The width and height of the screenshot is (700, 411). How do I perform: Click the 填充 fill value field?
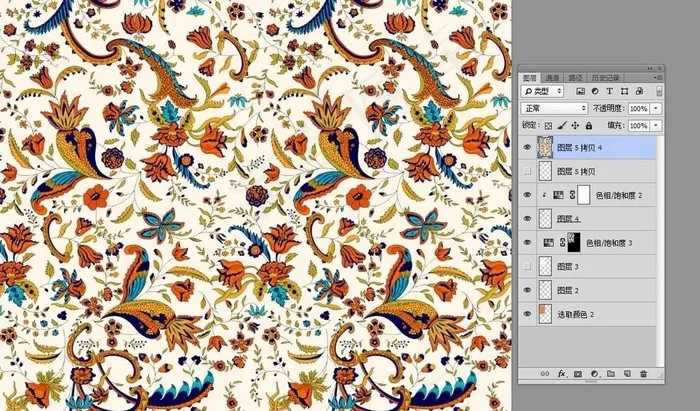[x=638, y=126]
